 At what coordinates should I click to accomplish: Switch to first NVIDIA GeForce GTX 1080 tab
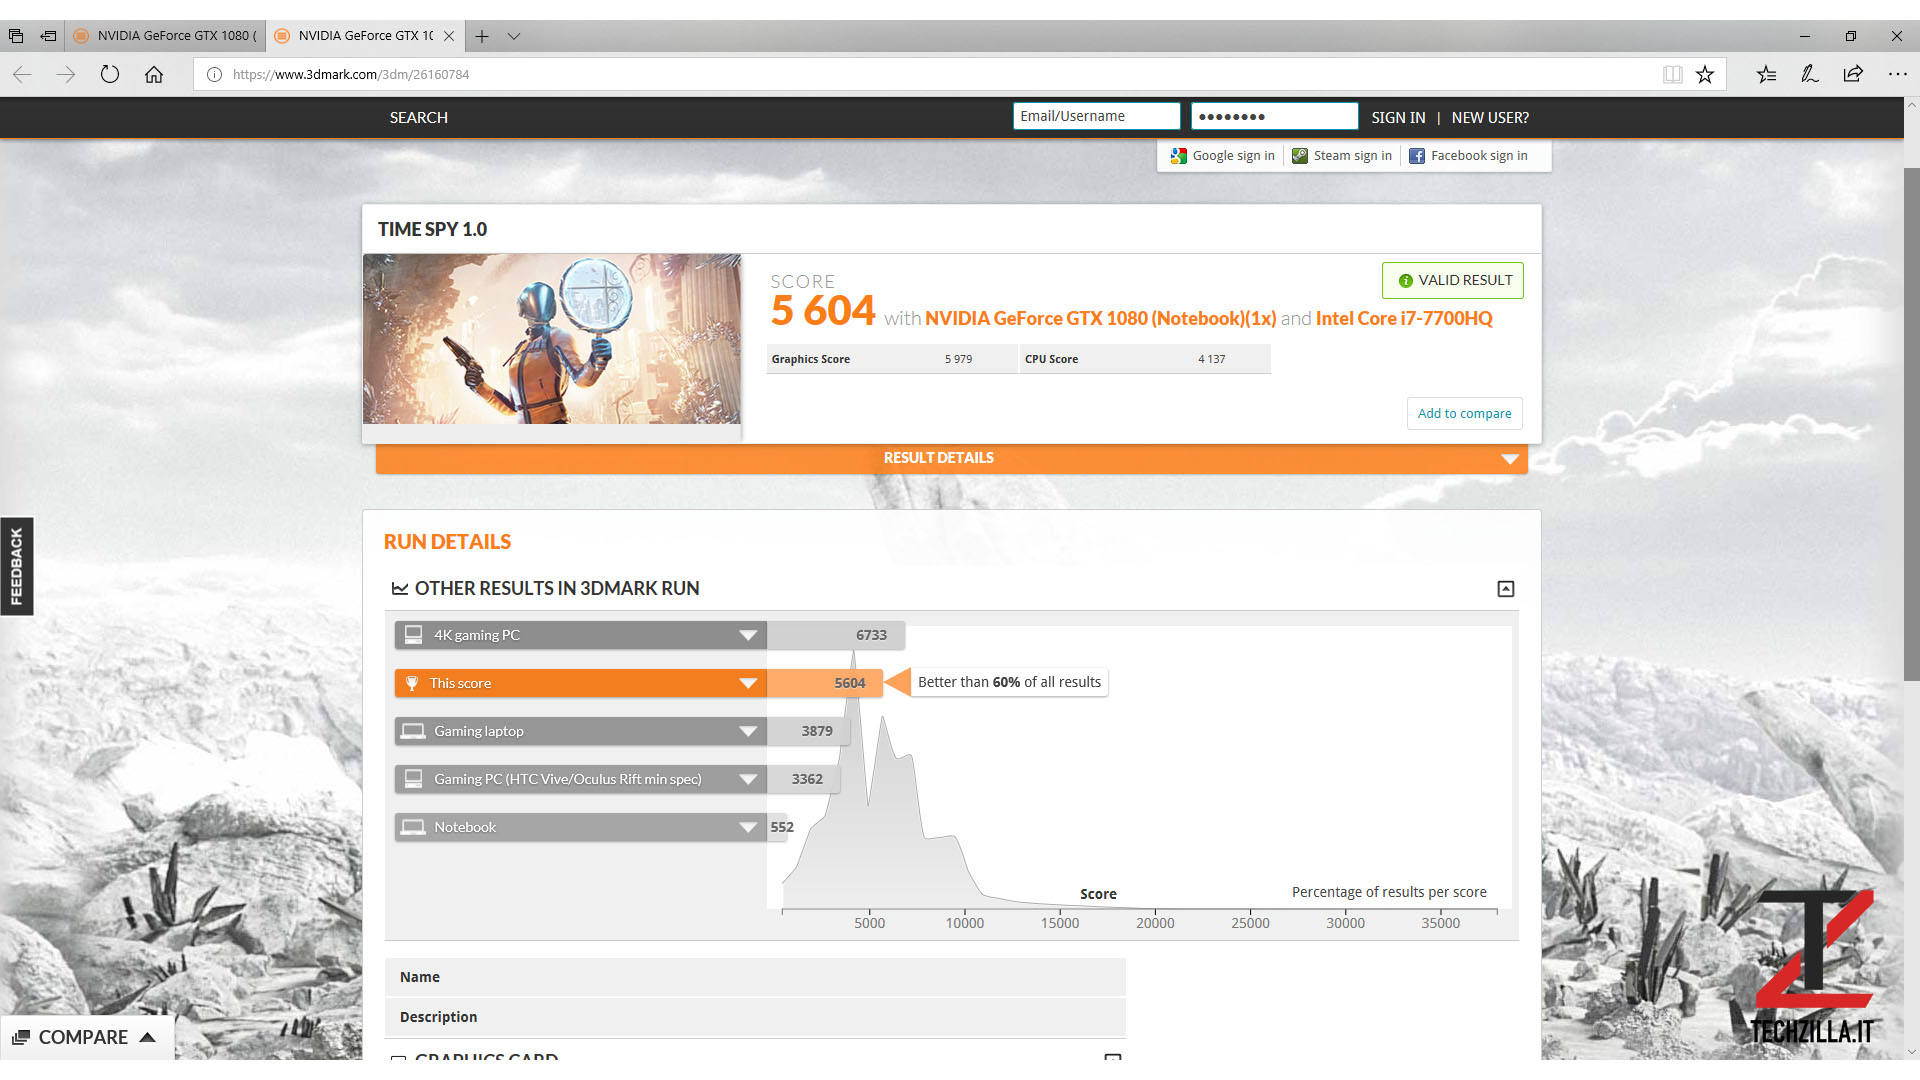166,36
